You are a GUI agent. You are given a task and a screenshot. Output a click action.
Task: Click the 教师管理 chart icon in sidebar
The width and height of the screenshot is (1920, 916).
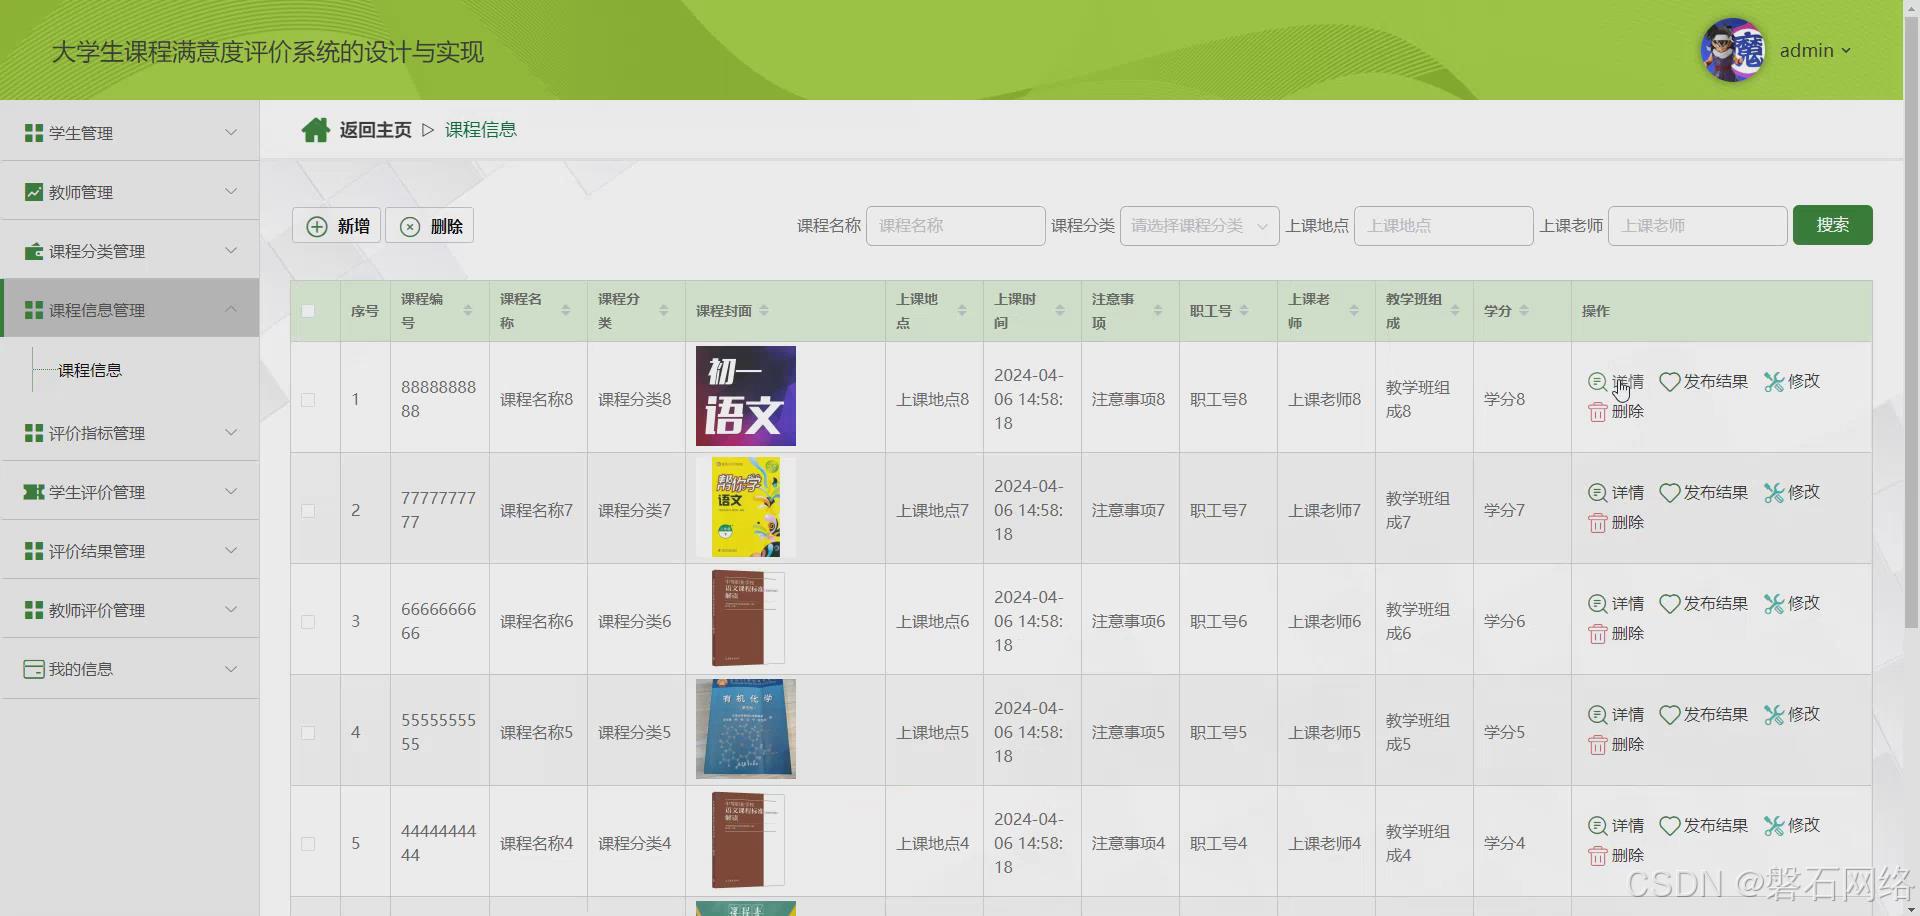click(x=34, y=192)
